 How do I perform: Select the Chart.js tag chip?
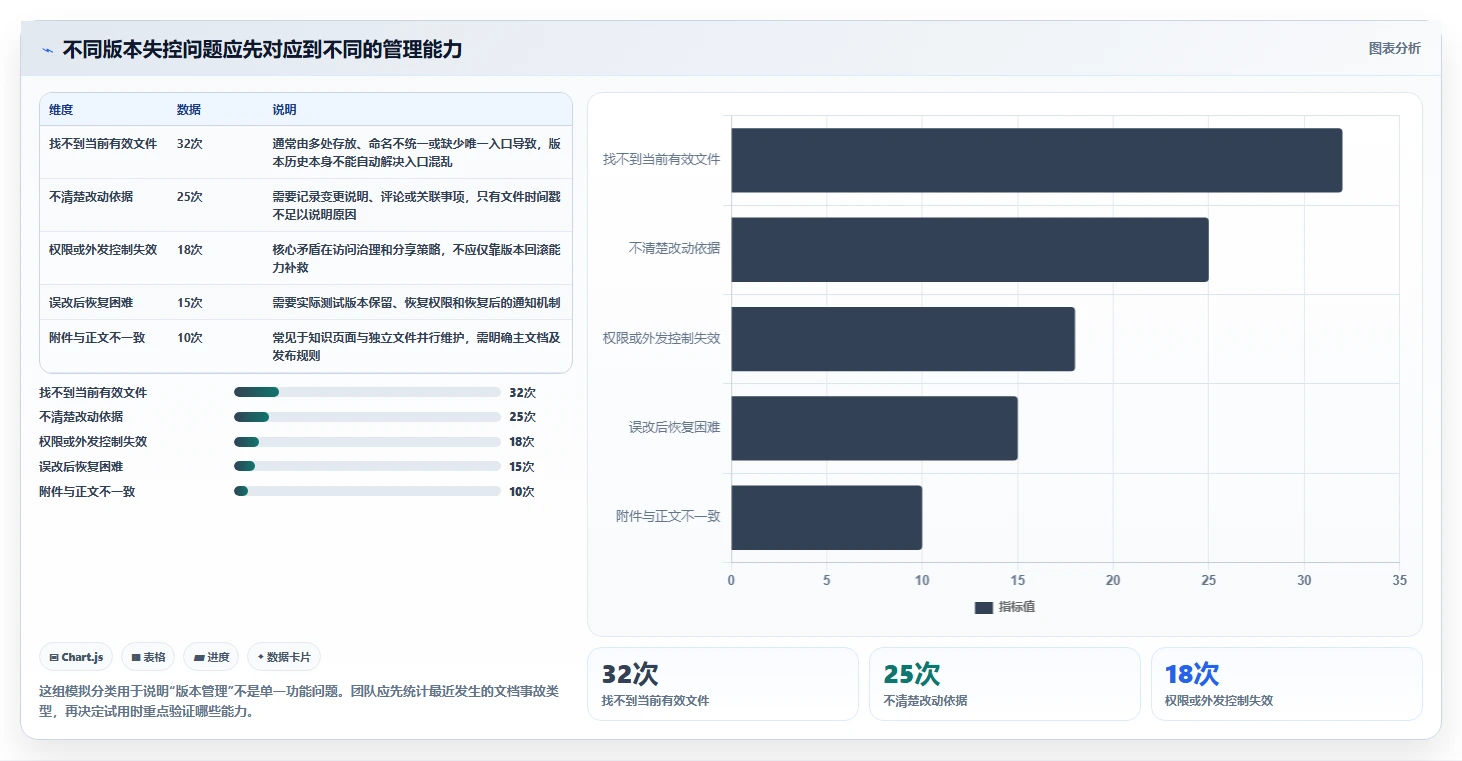point(76,657)
